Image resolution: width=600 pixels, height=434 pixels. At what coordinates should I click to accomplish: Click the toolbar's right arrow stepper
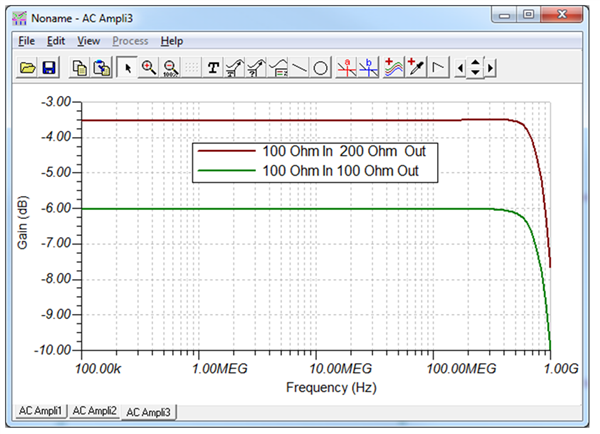tap(490, 68)
